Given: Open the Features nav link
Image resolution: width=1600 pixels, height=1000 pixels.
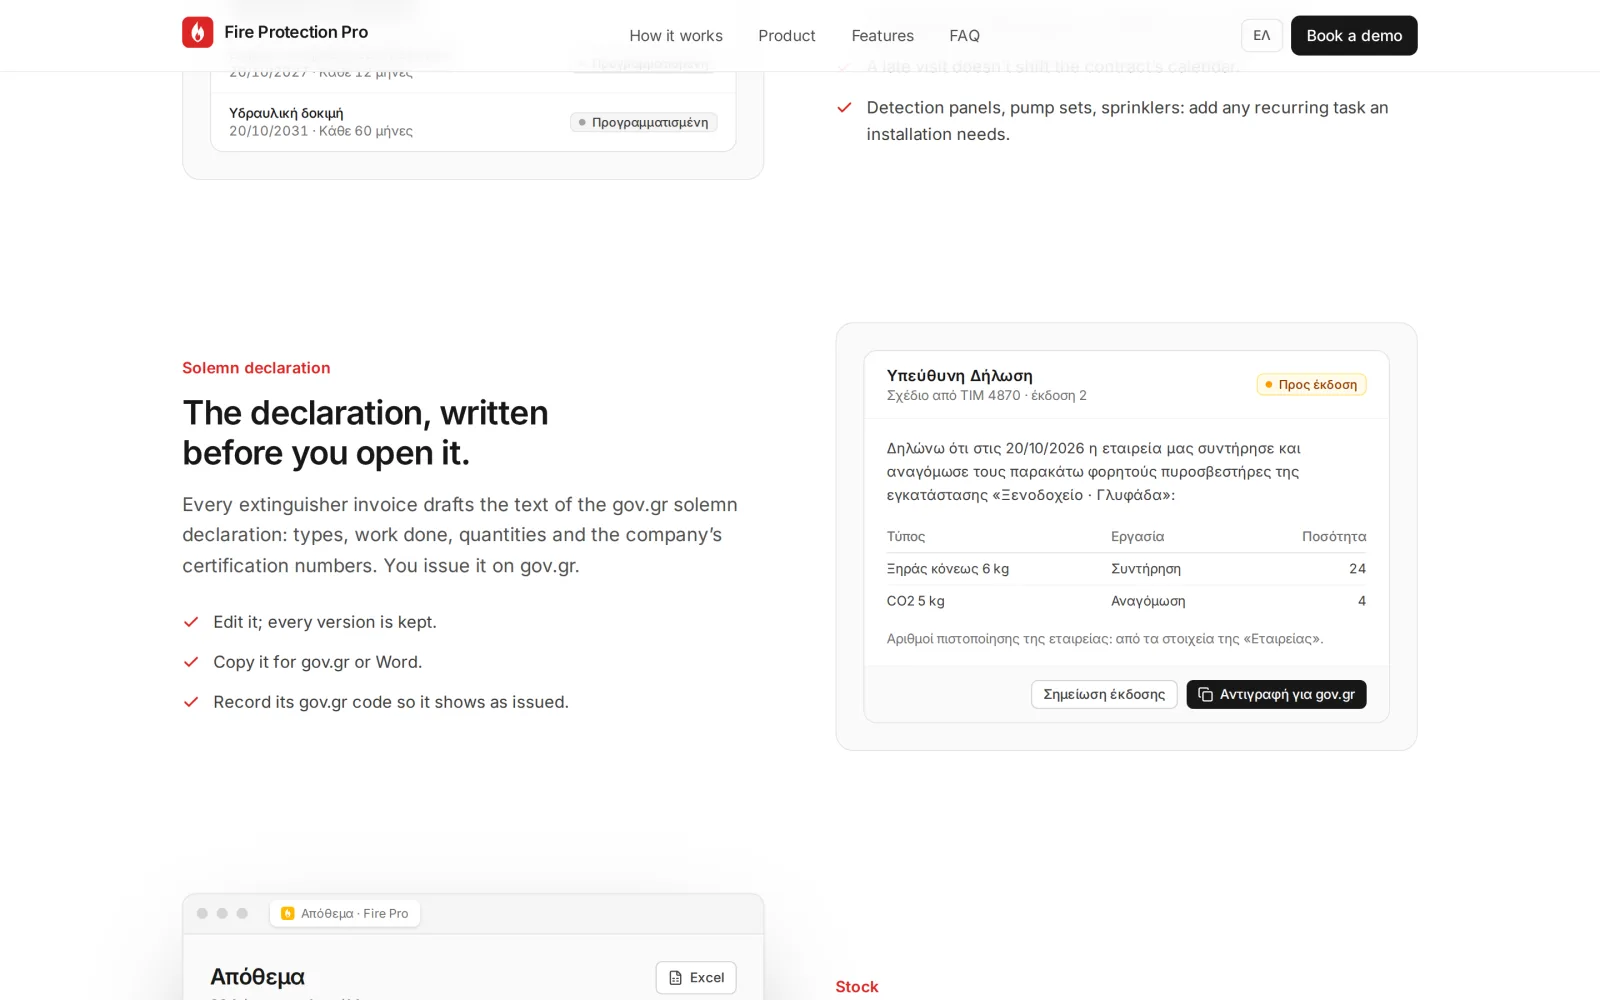Looking at the screenshot, I should [x=883, y=36].
